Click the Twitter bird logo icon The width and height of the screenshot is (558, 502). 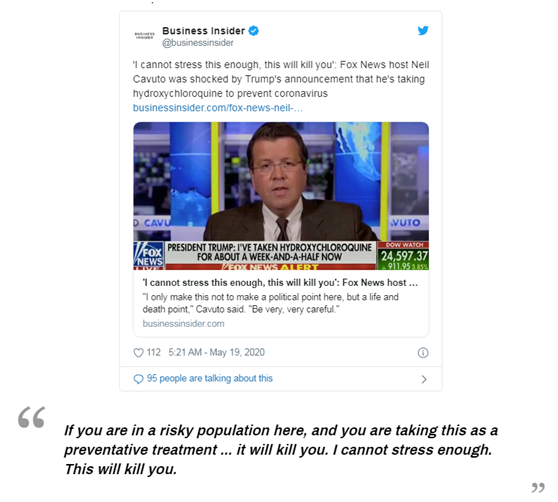(423, 31)
